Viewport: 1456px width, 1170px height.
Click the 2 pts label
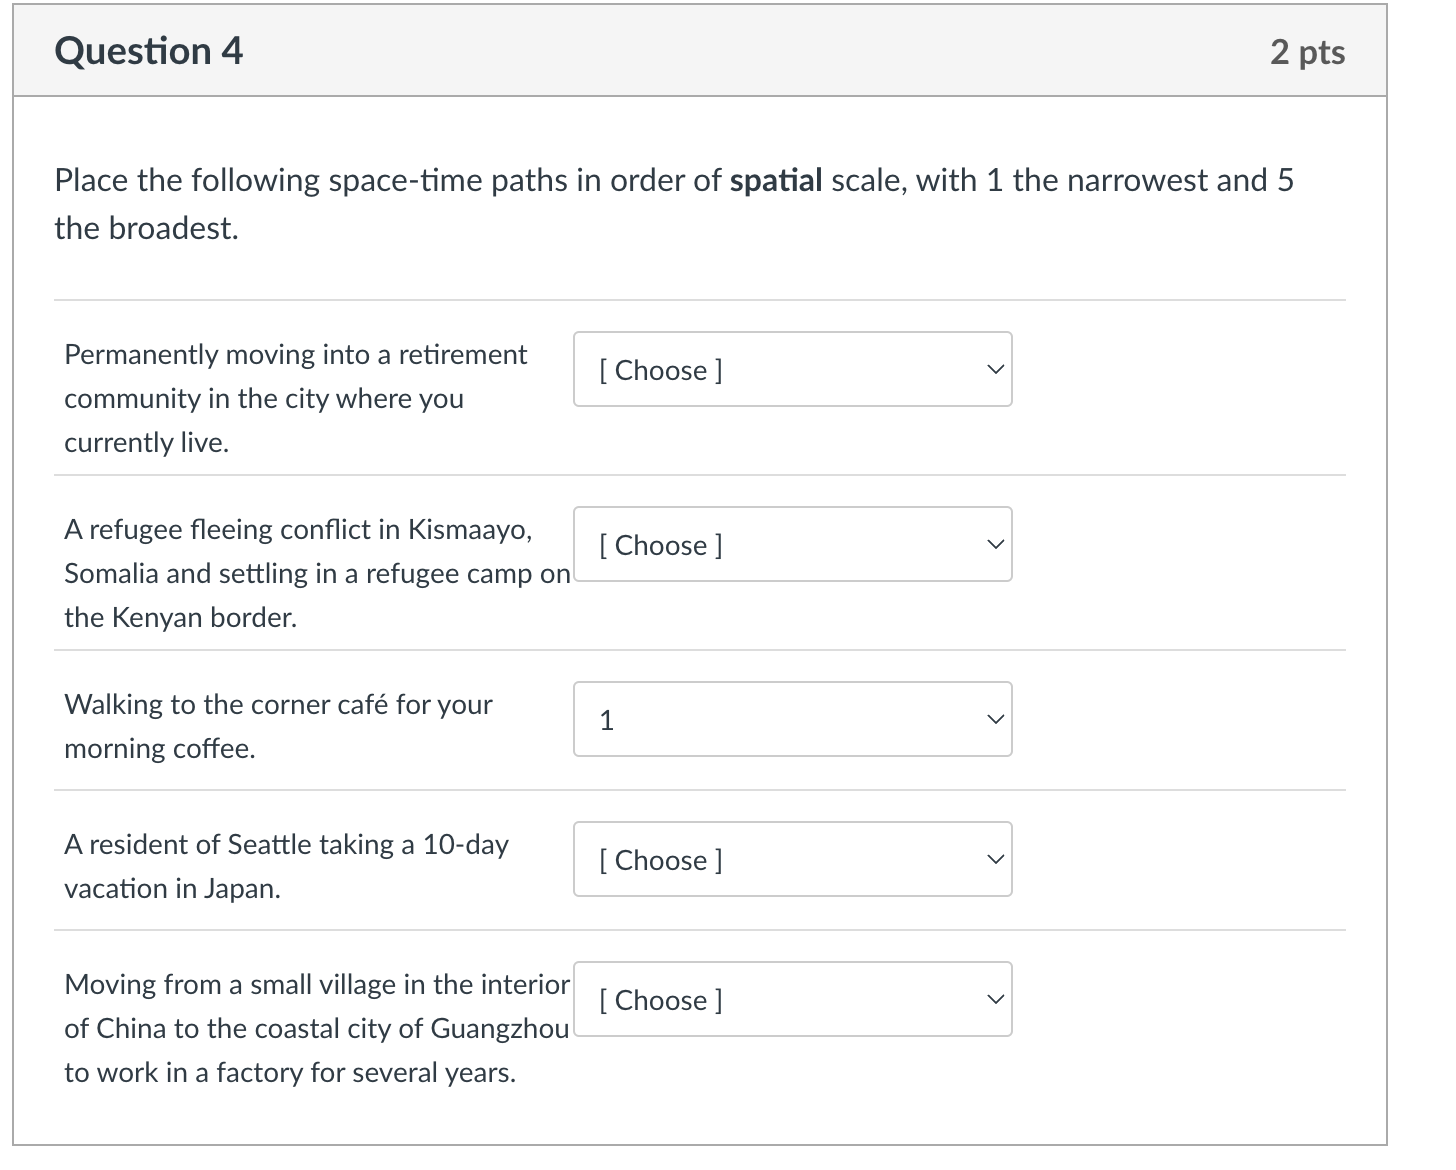[1310, 51]
